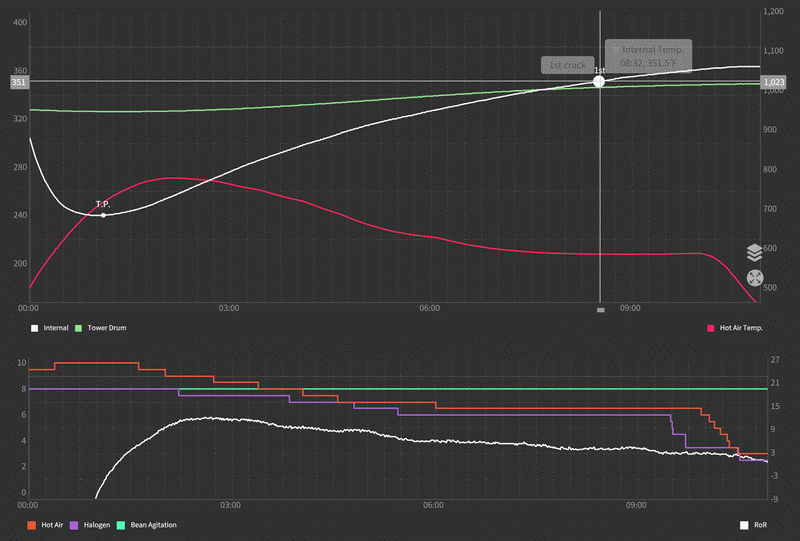Click the 351 left axis value tag
This screenshot has width=800, height=541.
18,82
